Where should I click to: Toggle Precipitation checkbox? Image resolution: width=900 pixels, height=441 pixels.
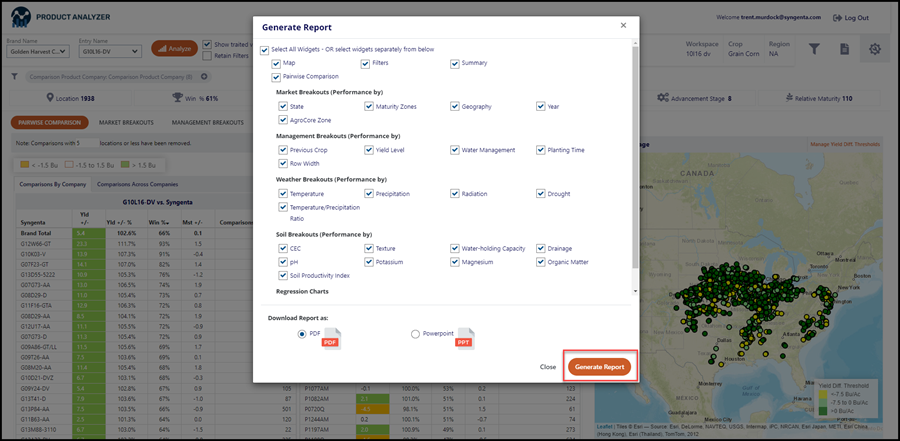pyautogui.click(x=368, y=194)
